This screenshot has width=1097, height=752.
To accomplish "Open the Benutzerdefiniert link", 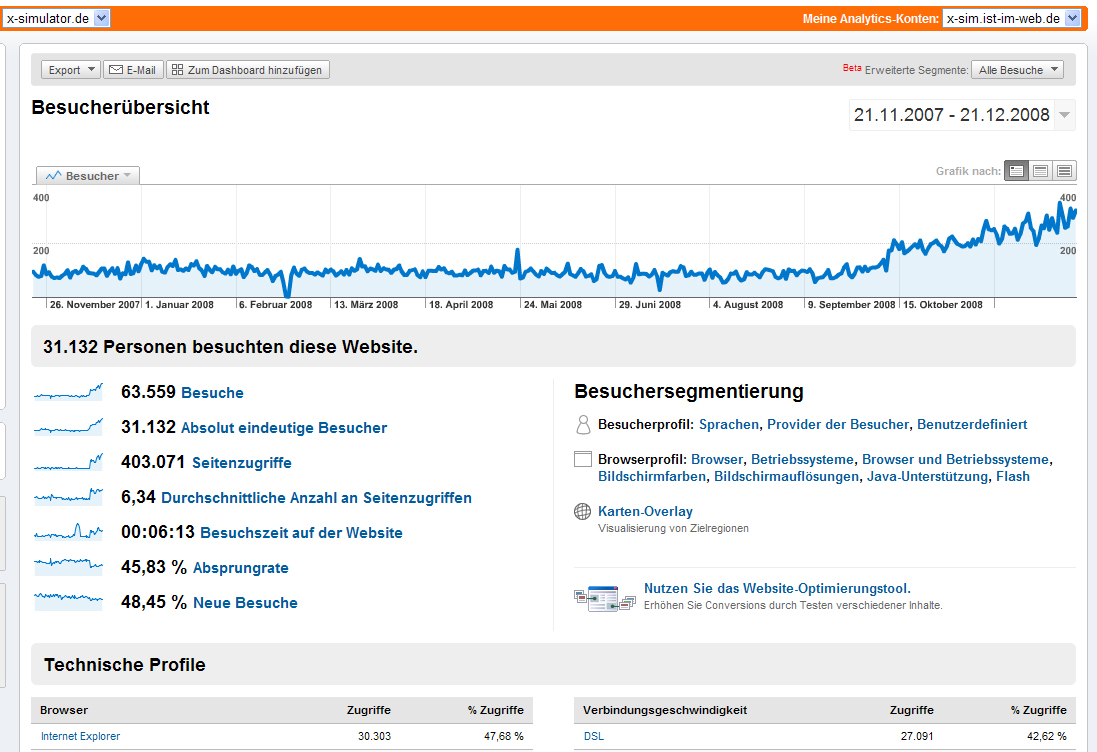I will (x=972, y=425).
